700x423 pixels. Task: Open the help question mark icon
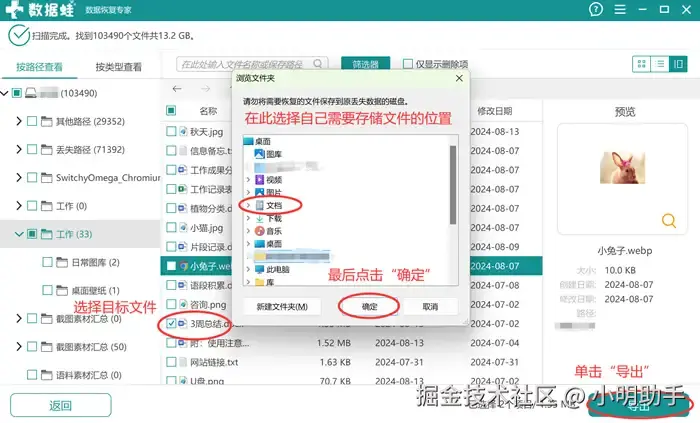596,9
